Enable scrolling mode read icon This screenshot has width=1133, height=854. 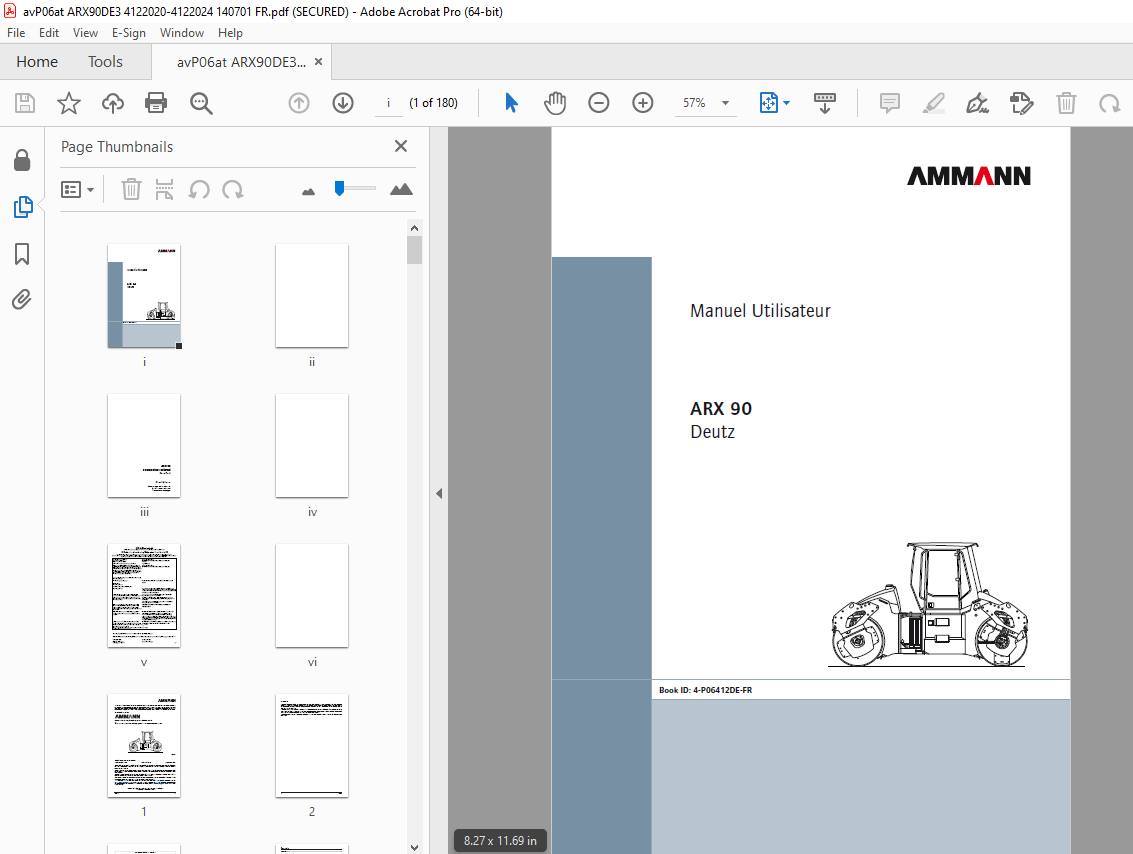click(x=824, y=103)
